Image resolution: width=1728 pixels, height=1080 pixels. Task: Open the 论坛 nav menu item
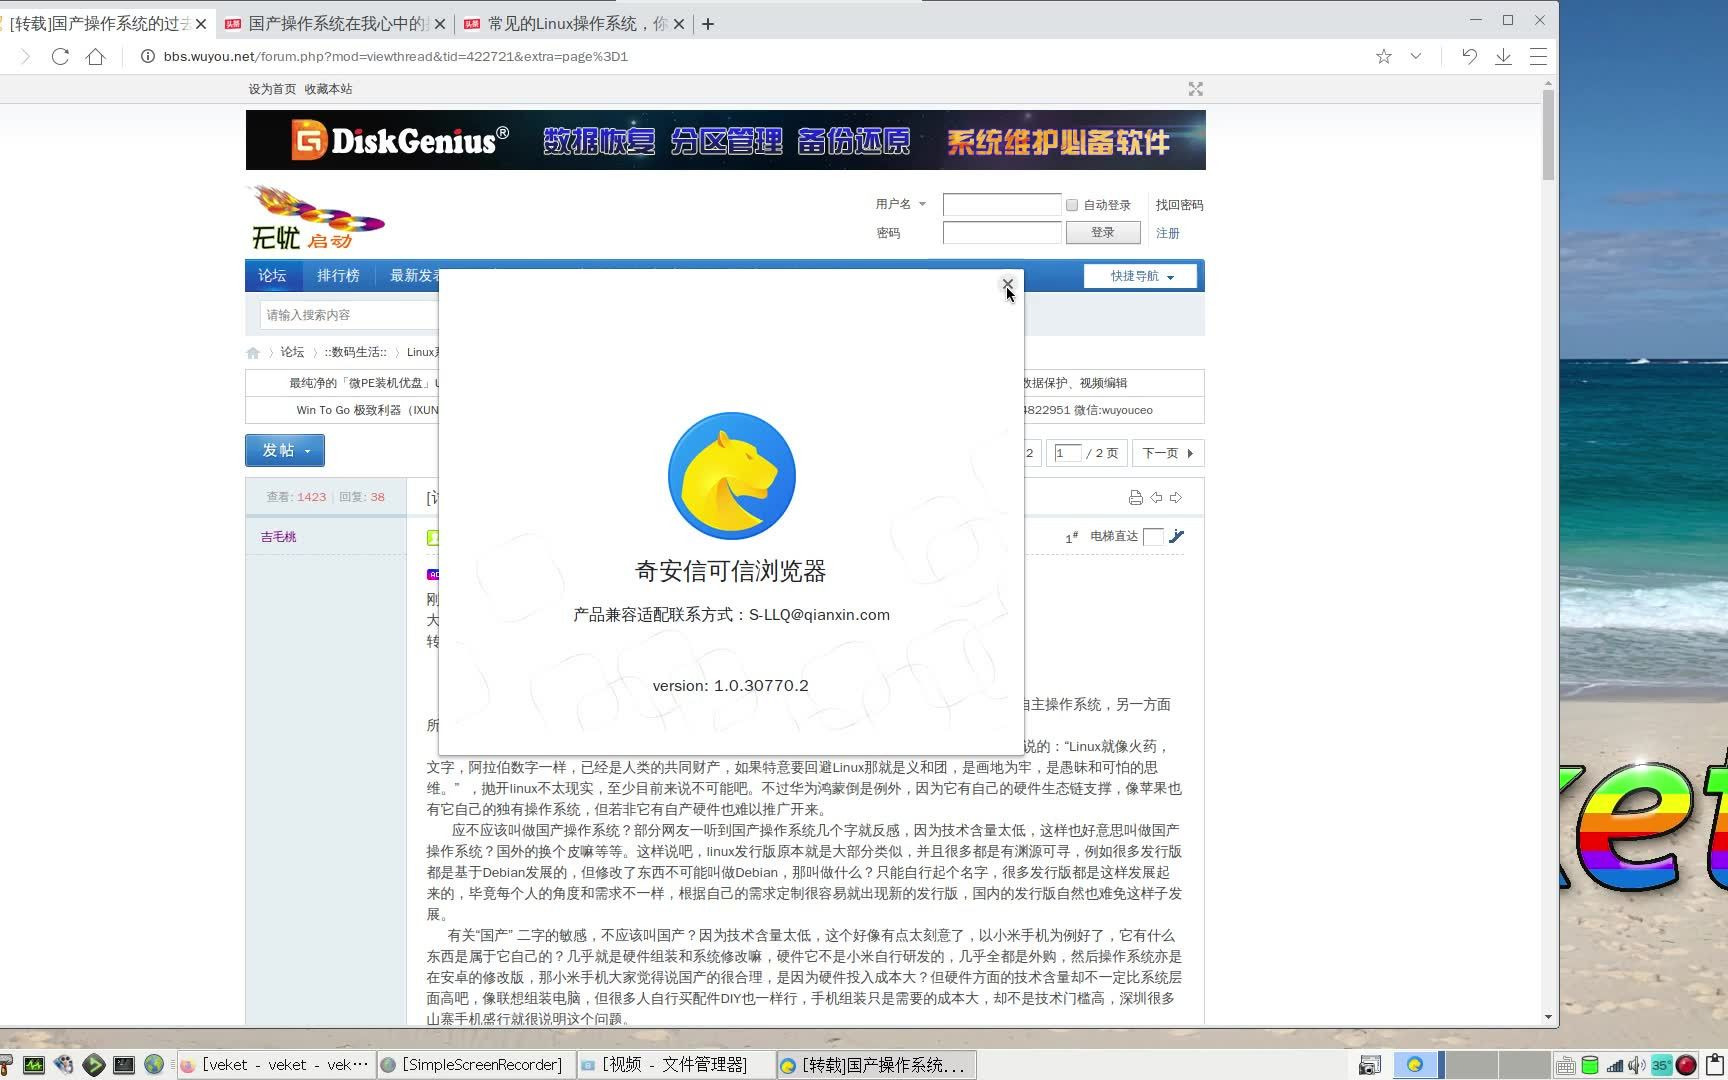coord(272,275)
